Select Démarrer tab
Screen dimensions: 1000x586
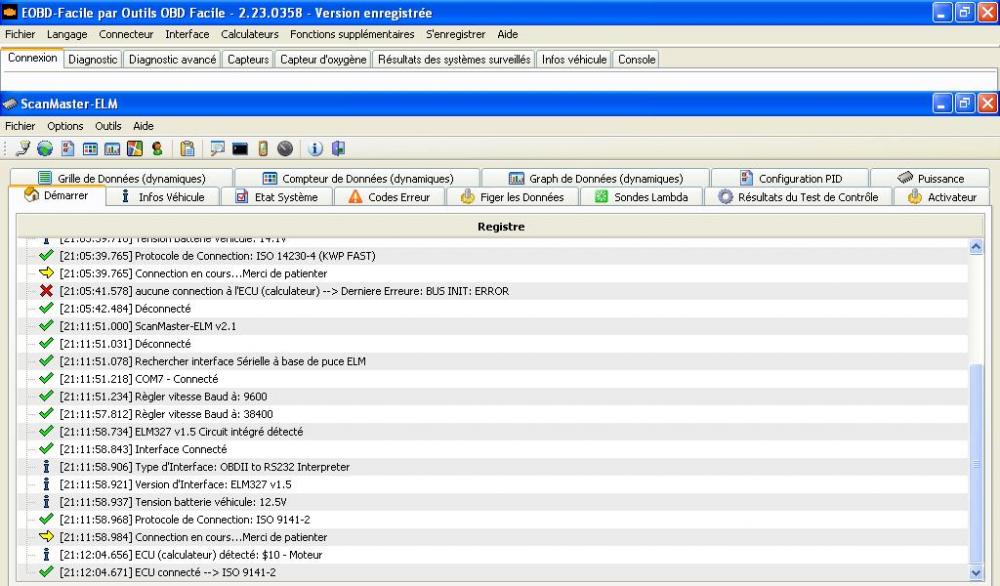click(x=57, y=195)
